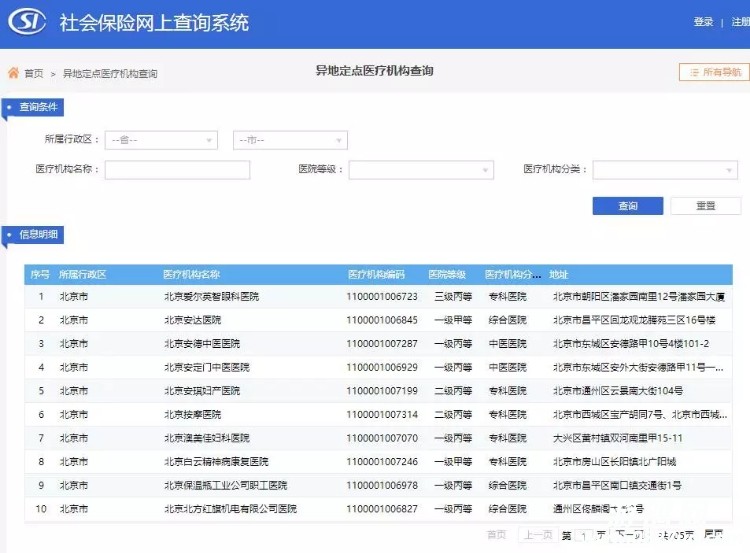Go to 首页 in breadcrumb
The height and width of the screenshot is (553, 750).
34,73
